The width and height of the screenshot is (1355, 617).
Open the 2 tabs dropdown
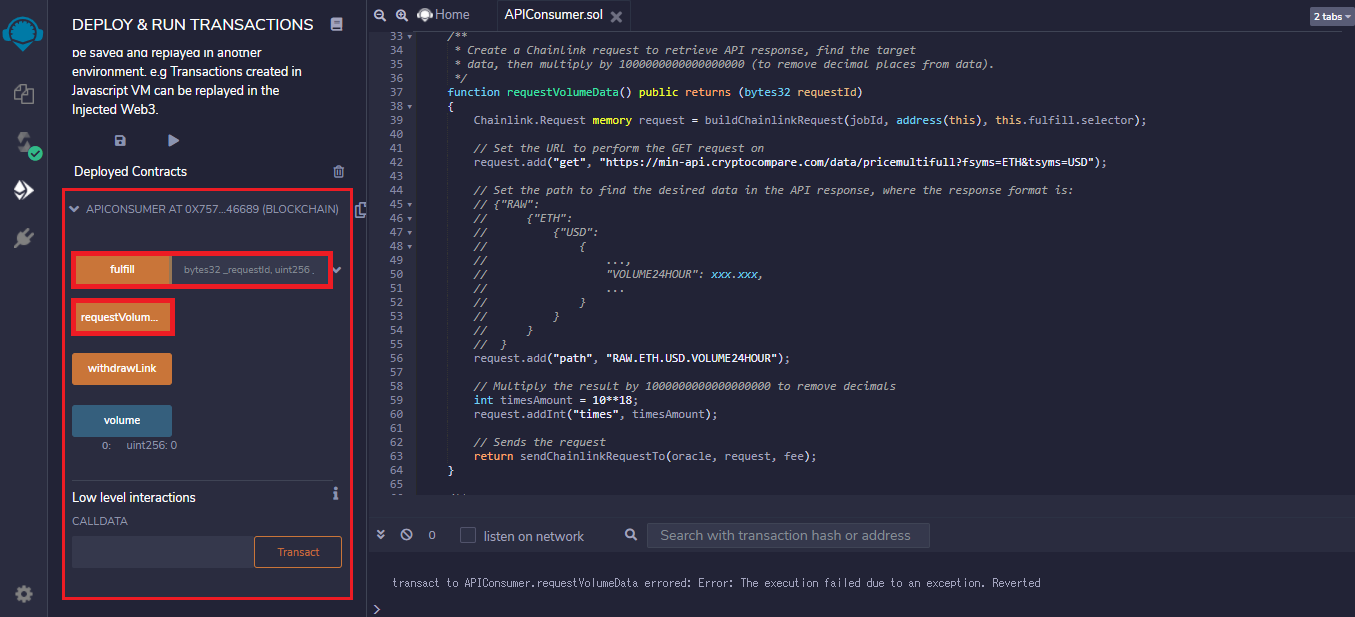(x=1331, y=16)
